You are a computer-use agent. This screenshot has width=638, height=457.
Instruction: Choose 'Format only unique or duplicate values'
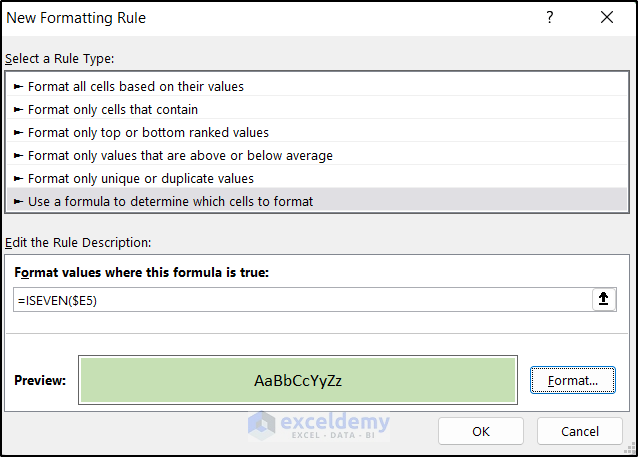click(140, 179)
